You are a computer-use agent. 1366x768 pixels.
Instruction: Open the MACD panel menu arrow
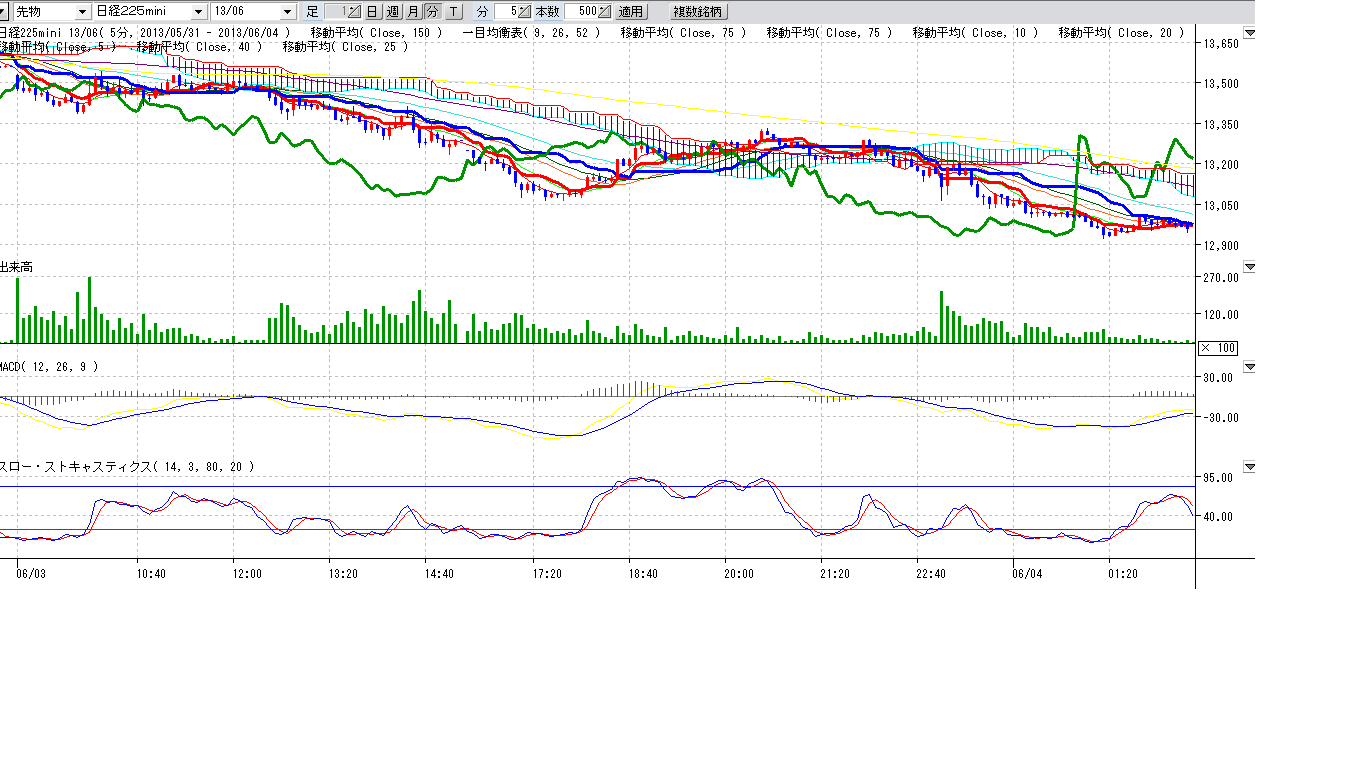point(1249,367)
